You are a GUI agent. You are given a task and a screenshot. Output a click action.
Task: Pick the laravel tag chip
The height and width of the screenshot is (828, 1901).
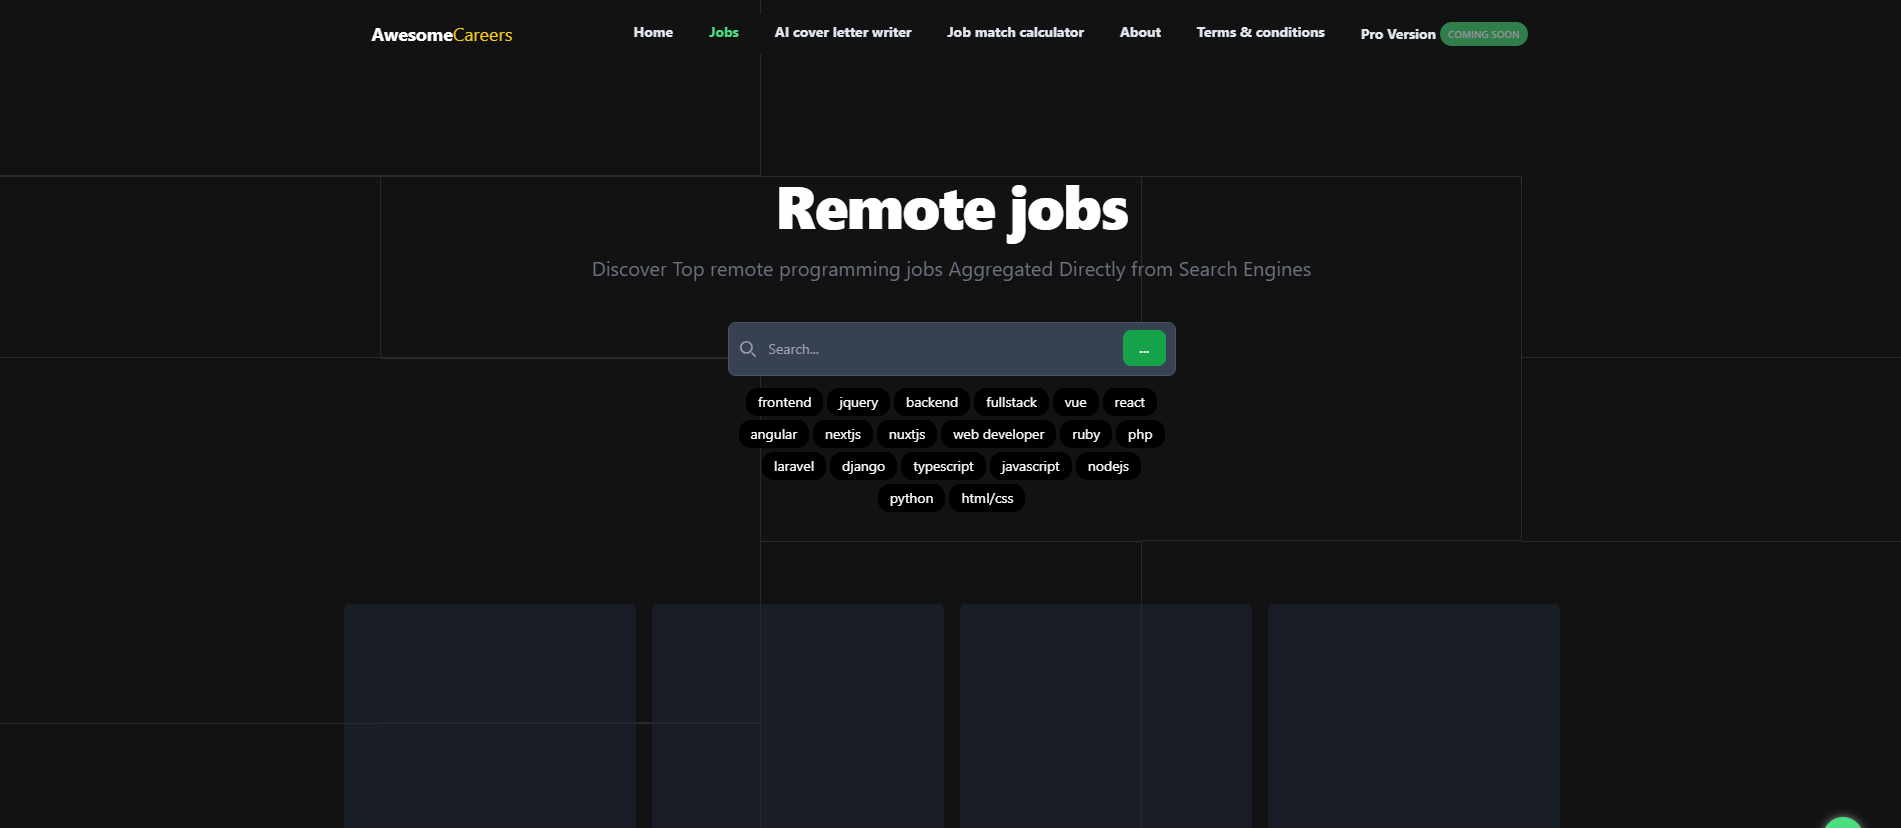coord(793,466)
